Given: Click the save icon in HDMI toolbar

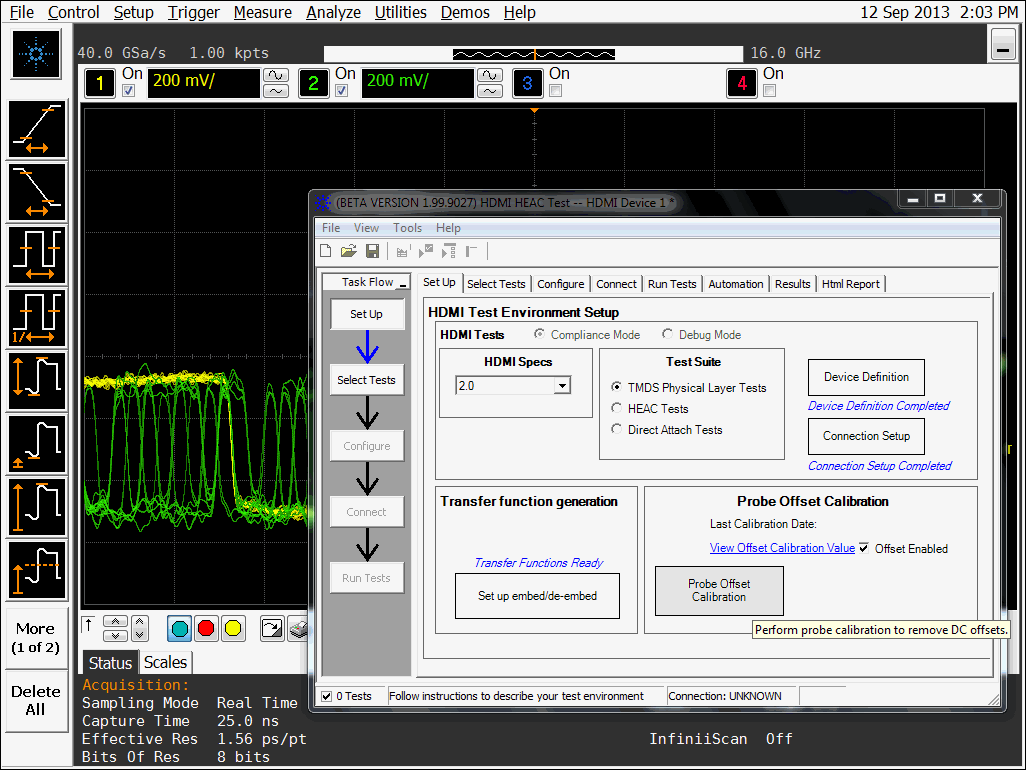Looking at the screenshot, I should [x=372, y=251].
